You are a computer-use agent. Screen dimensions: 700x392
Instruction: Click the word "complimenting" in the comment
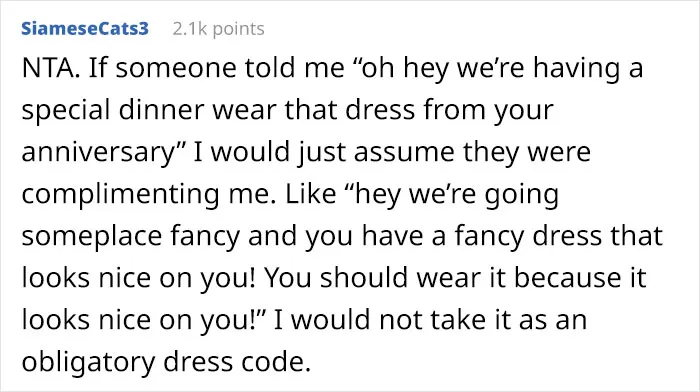click(121, 195)
